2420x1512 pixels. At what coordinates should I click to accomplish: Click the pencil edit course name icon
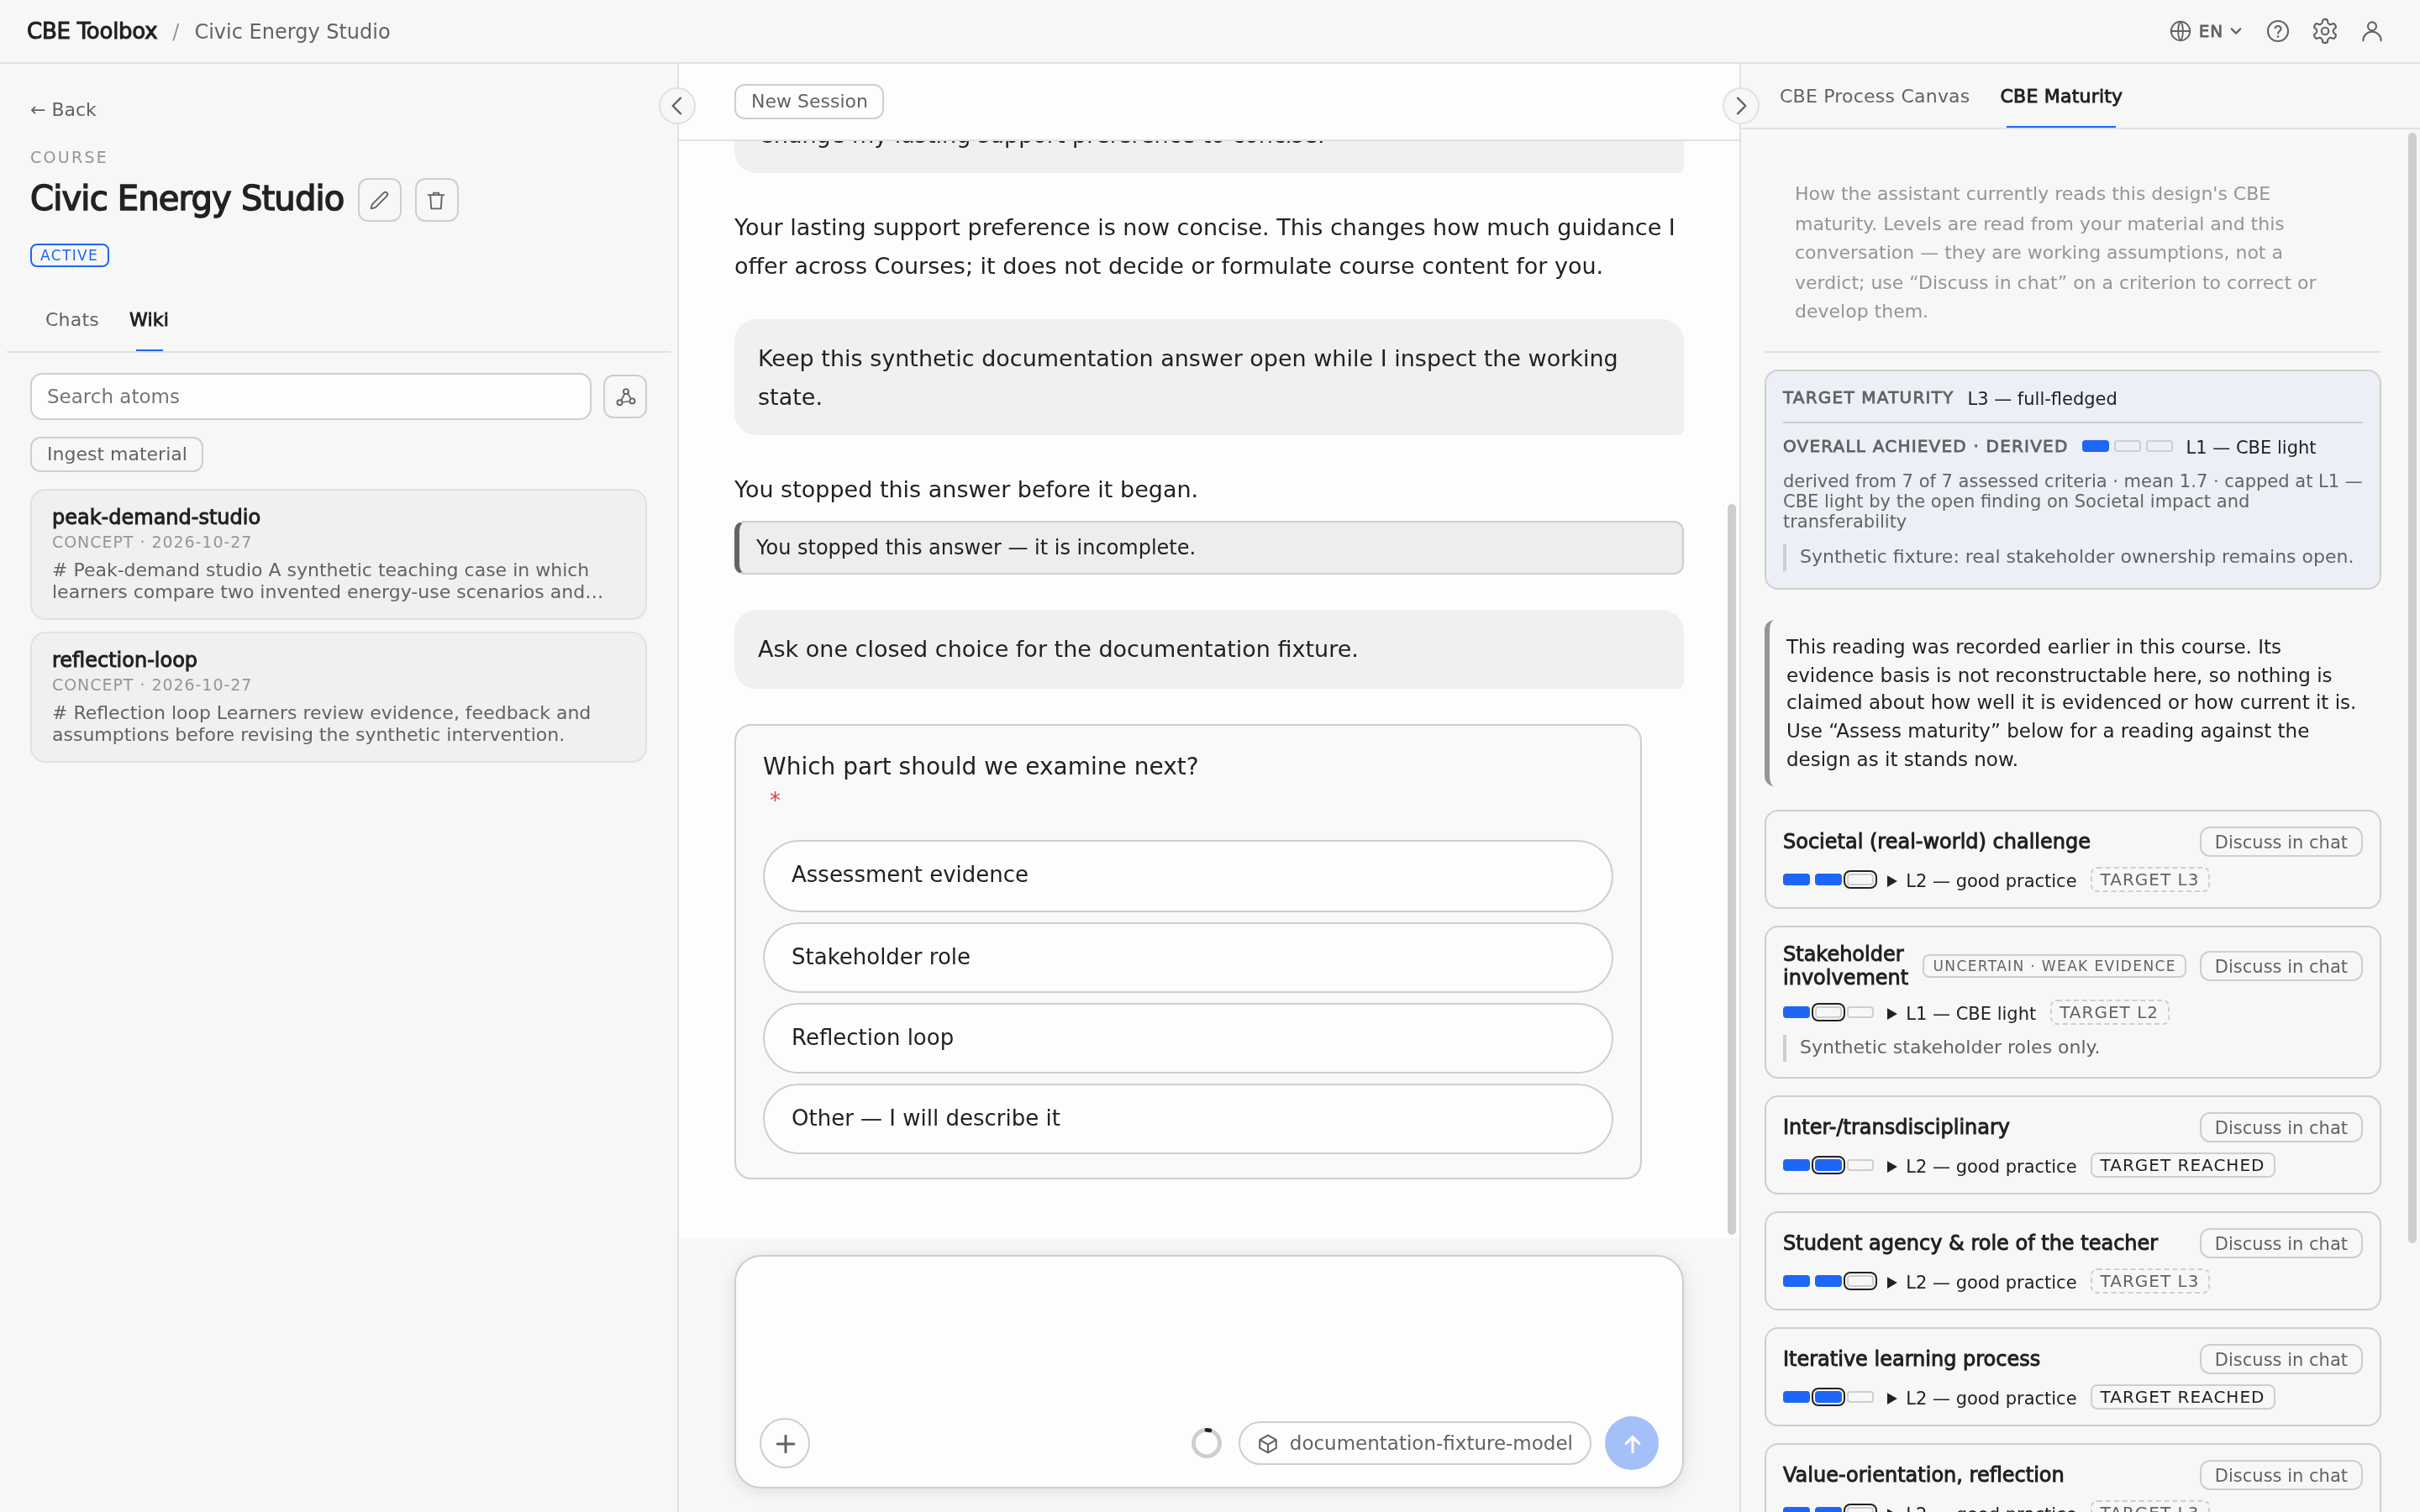tap(379, 200)
